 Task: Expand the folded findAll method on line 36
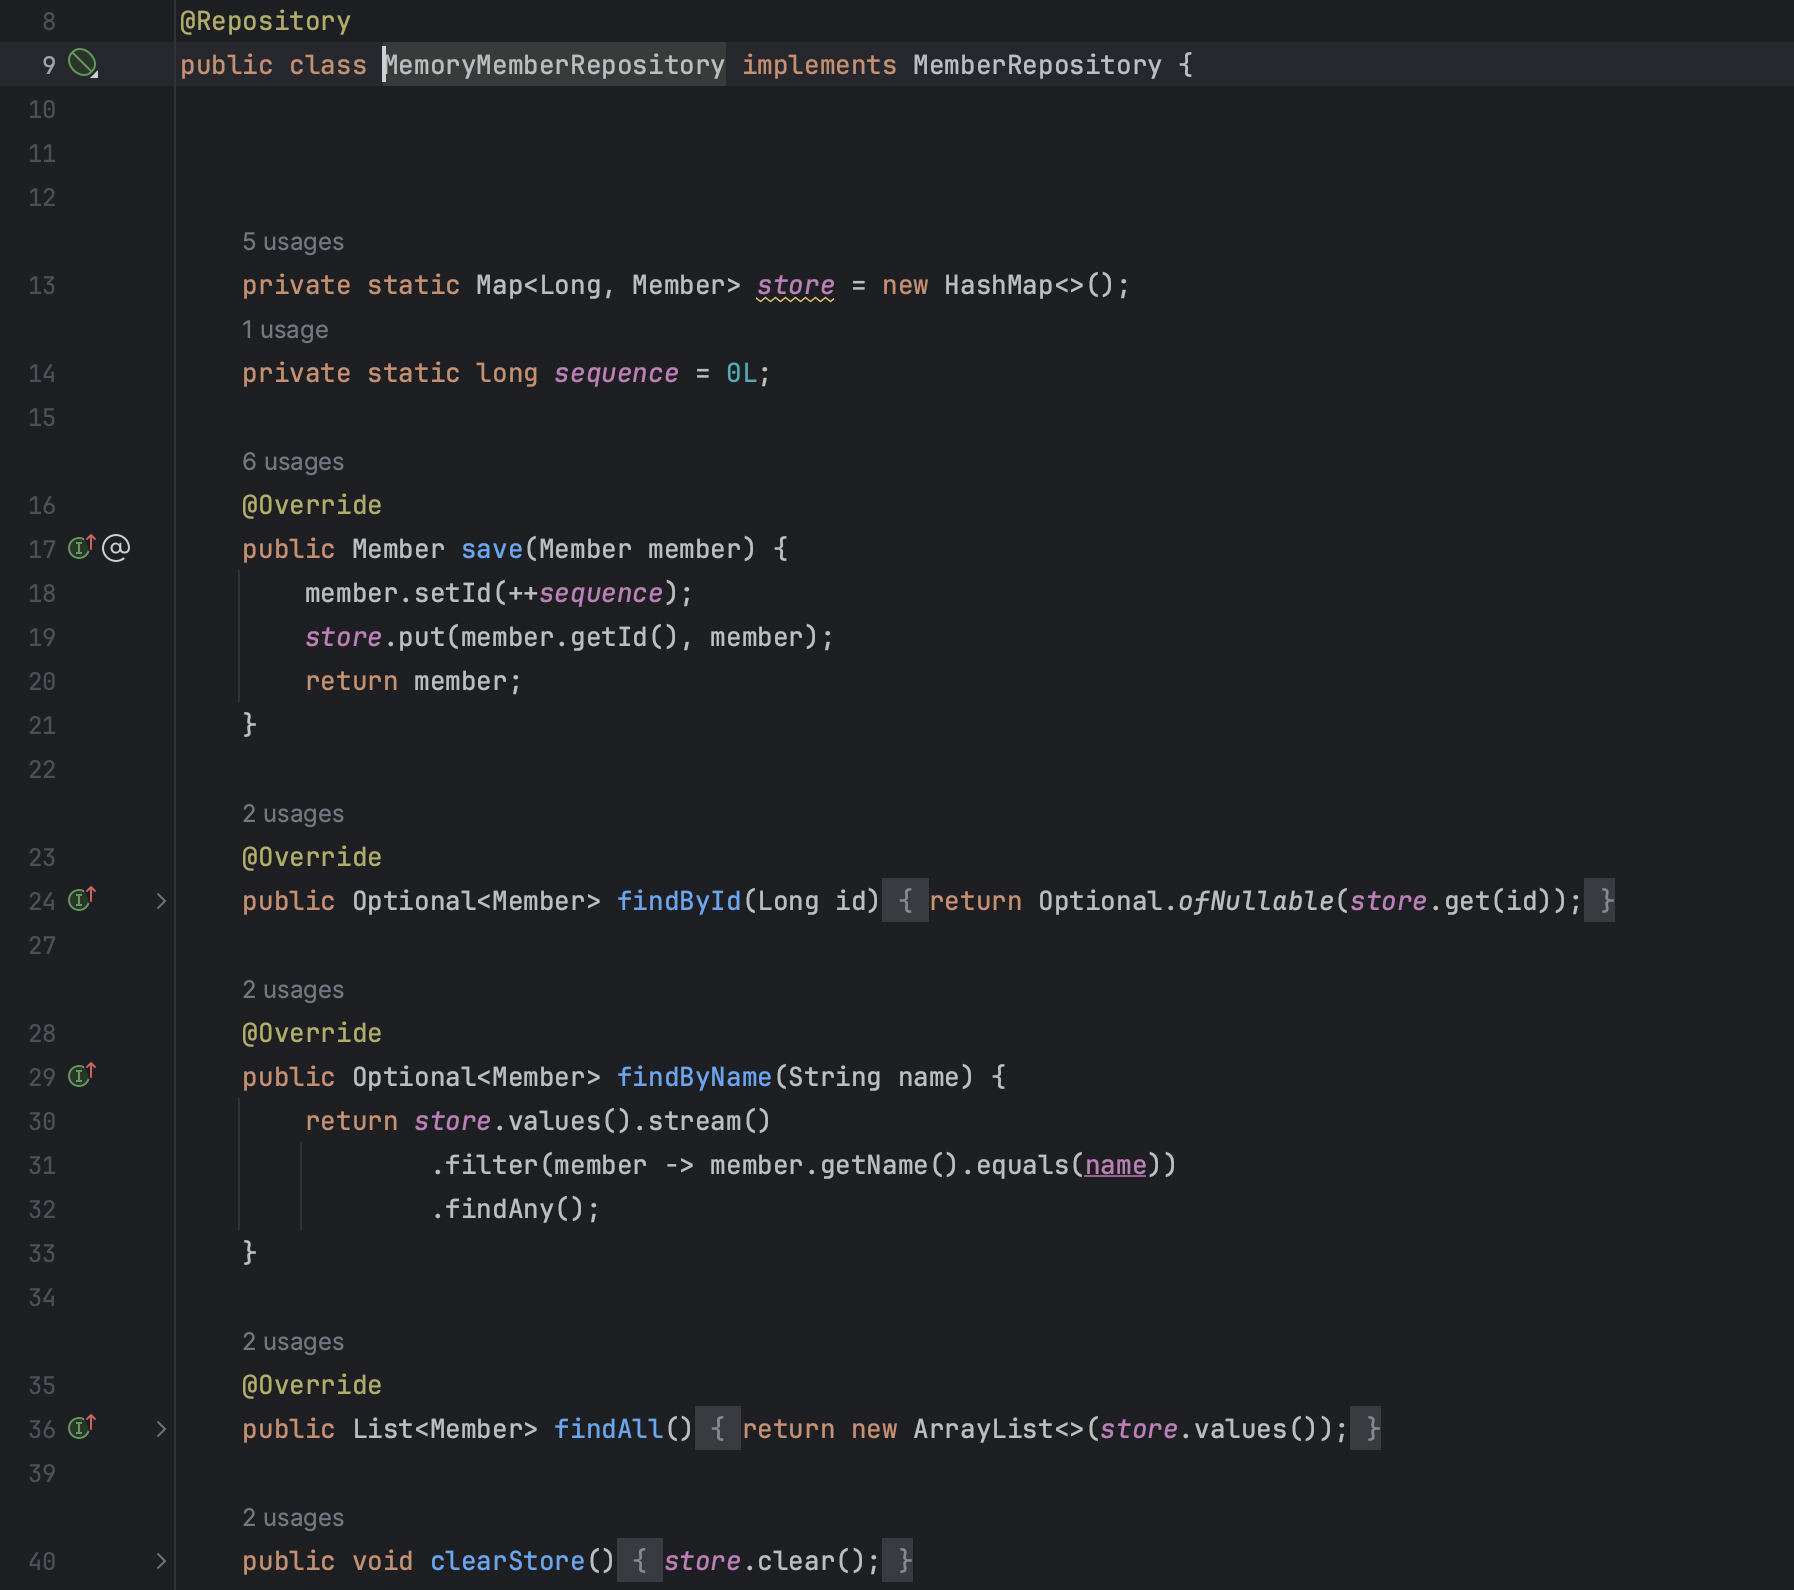click(161, 1429)
